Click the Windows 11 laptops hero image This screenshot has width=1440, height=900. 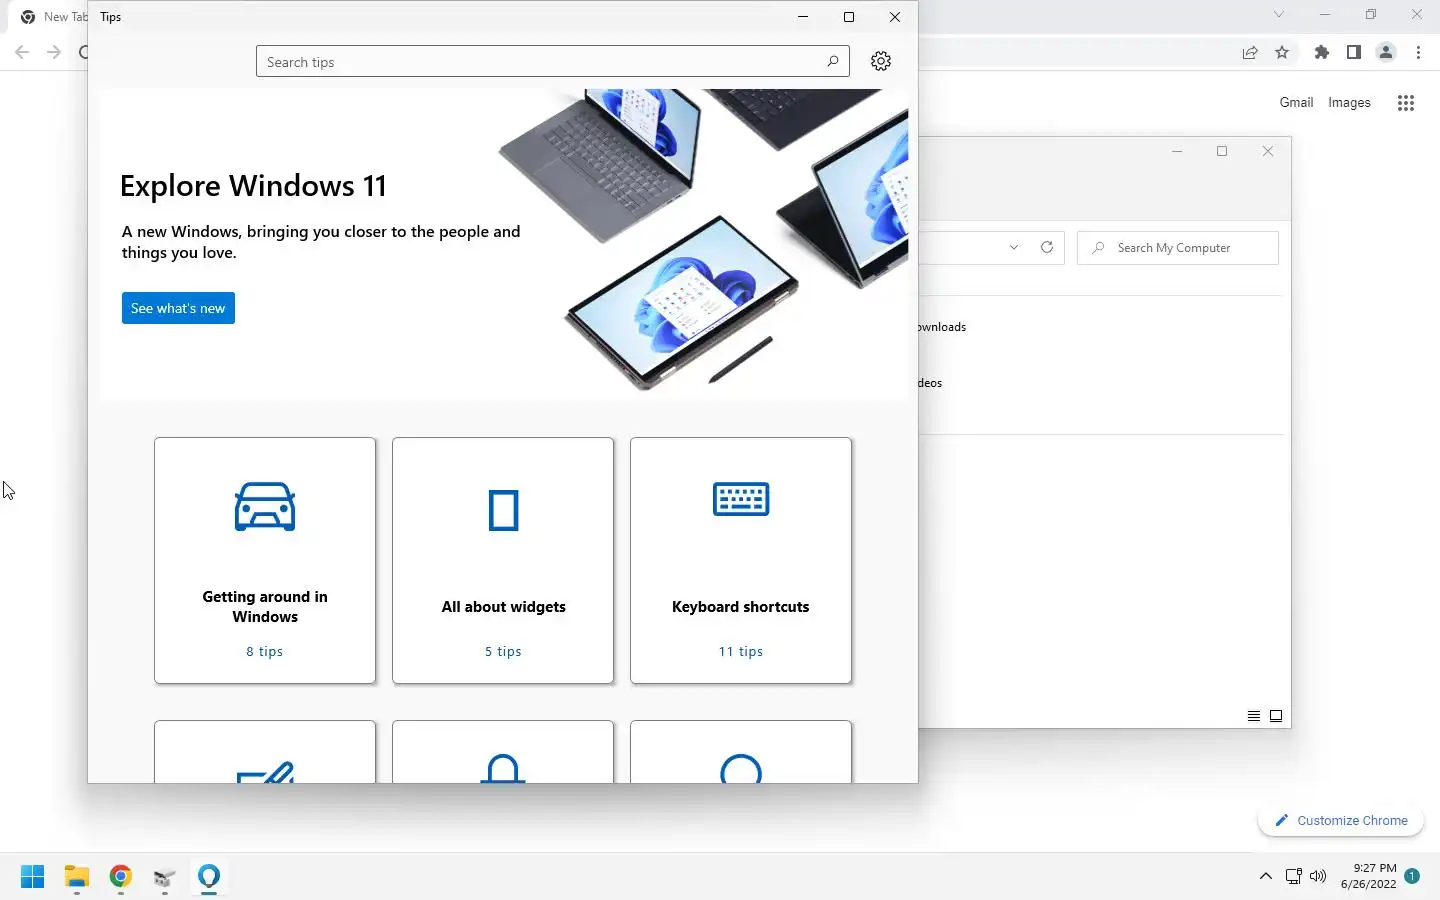pyautogui.click(x=703, y=240)
